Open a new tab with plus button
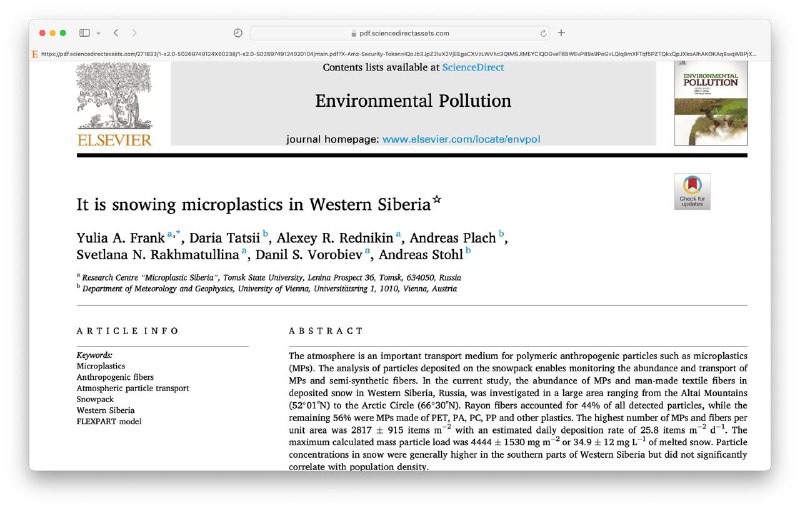 click(561, 33)
